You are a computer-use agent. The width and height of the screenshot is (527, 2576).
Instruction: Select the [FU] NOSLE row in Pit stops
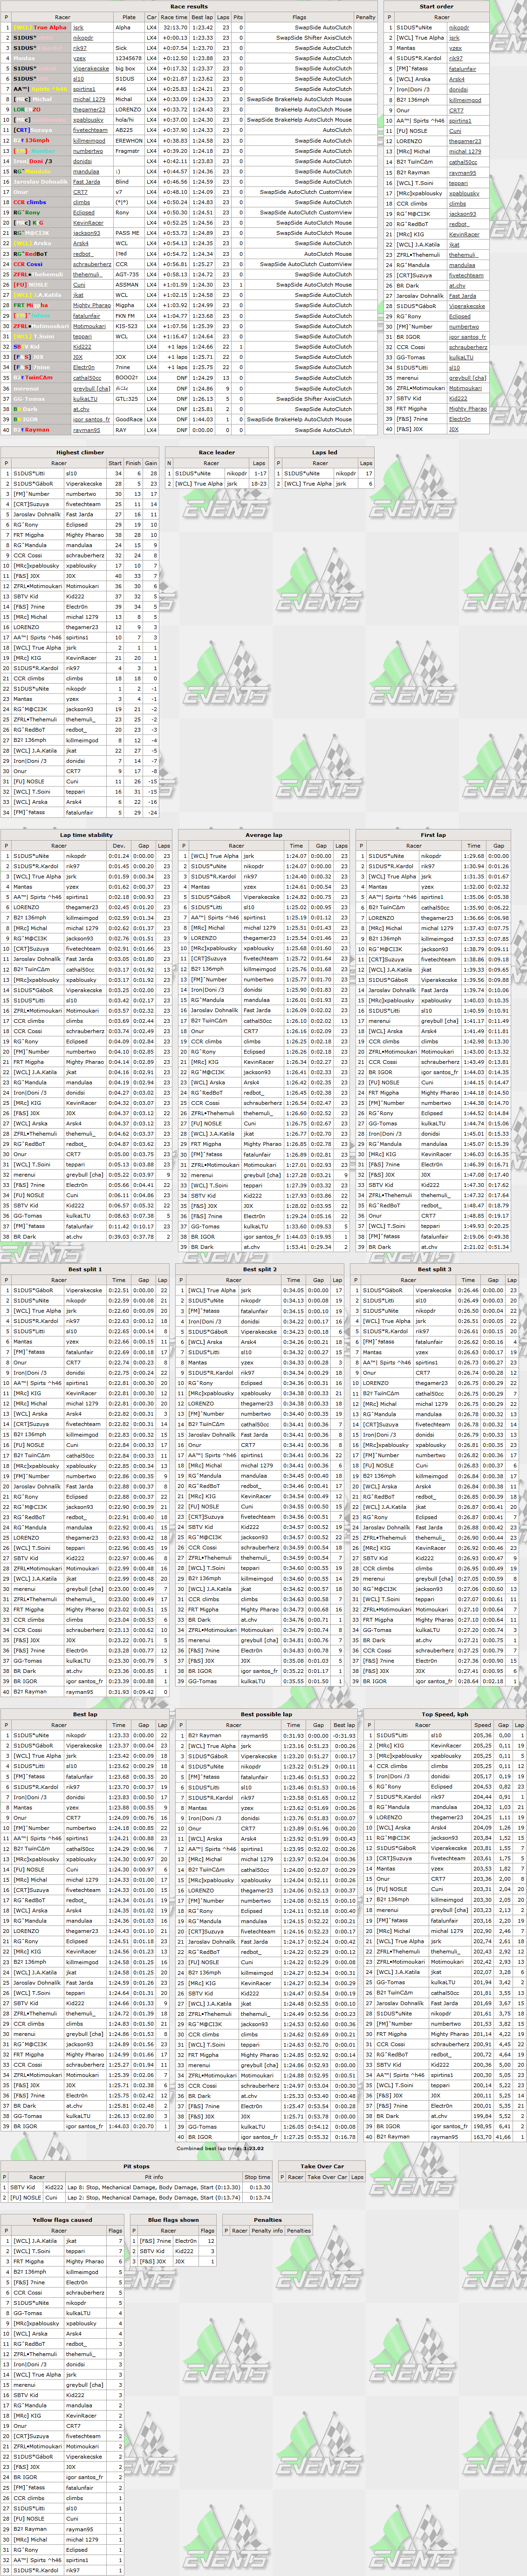coord(137,2197)
